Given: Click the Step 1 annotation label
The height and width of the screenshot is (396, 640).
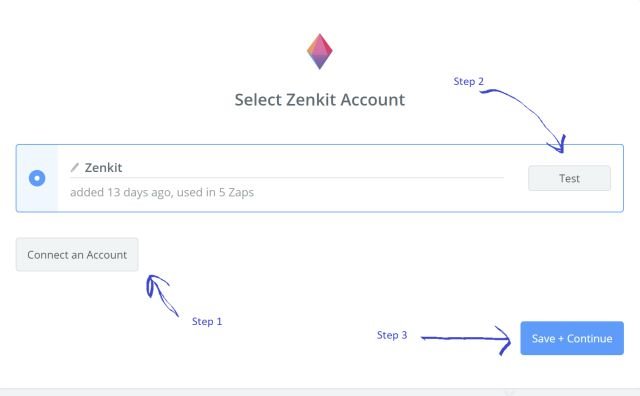Looking at the screenshot, I should point(207,321).
